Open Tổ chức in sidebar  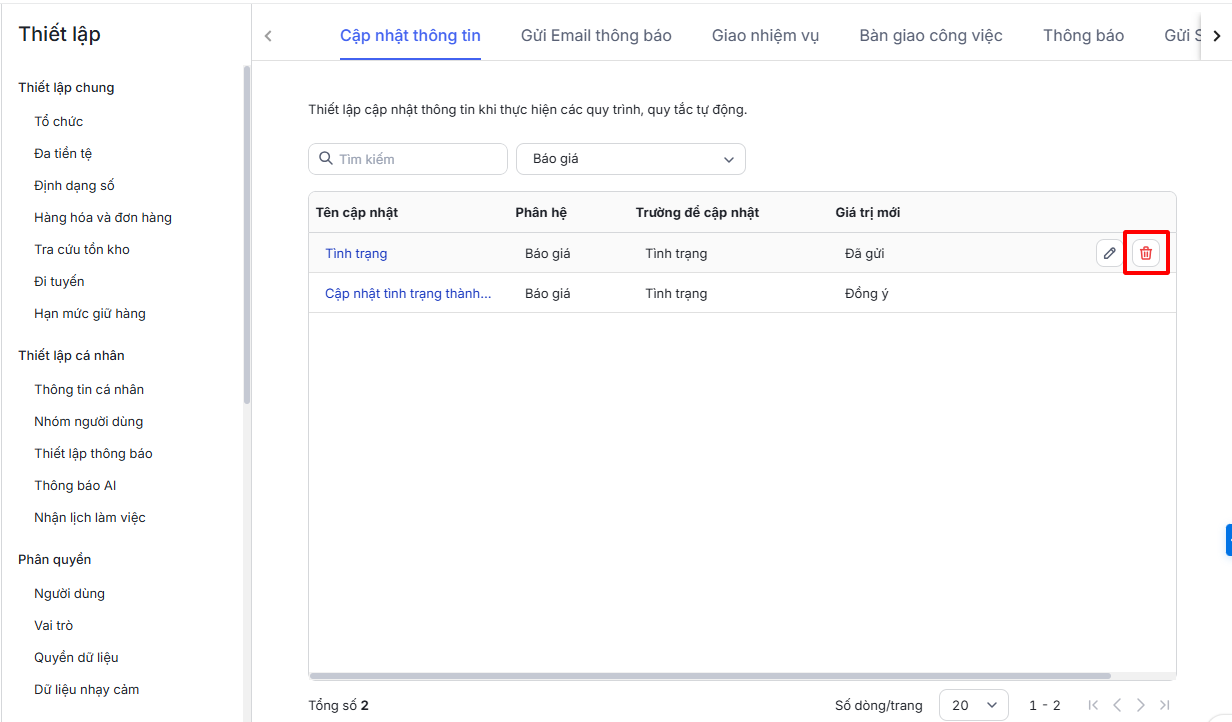[x=59, y=122]
